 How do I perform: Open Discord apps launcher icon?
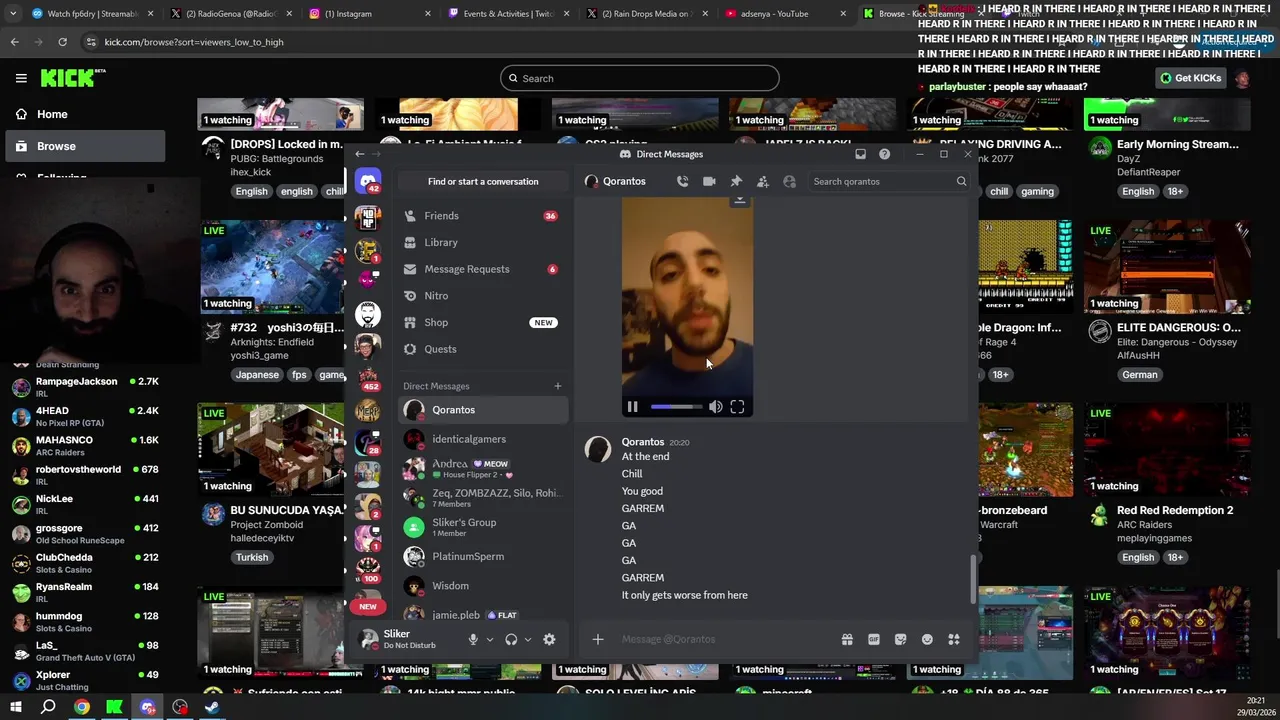click(954, 639)
